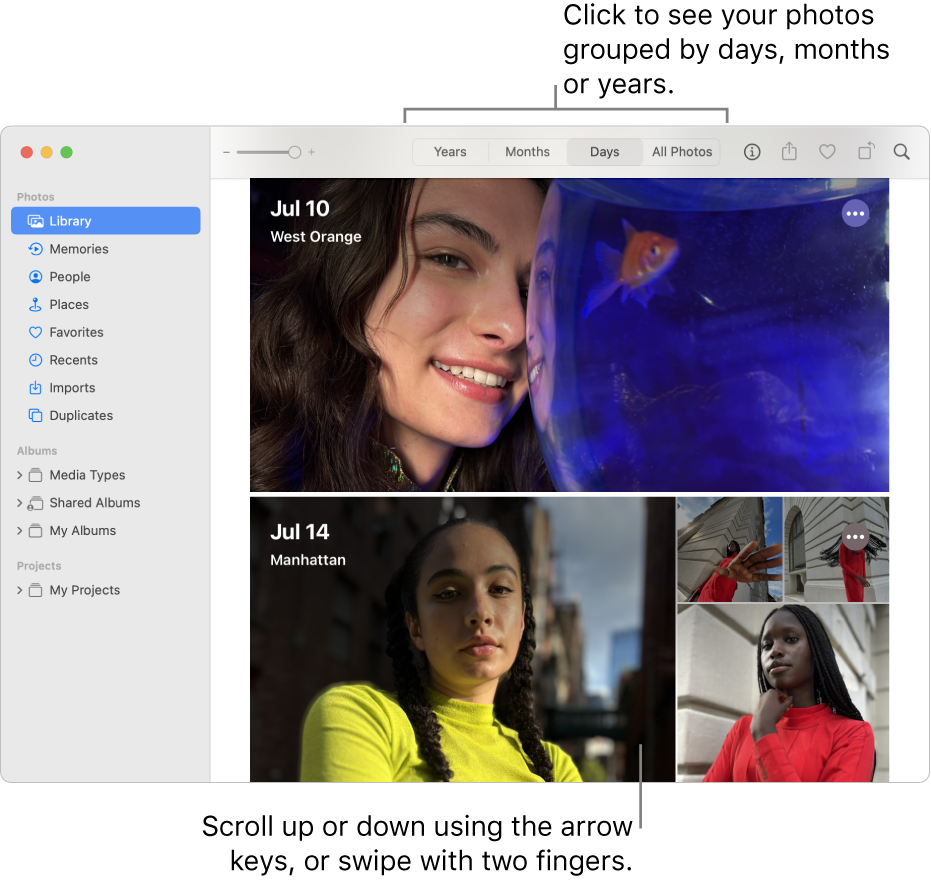Image resolution: width=931 pixels, height=883 pixels.
Task: Click the People icon in sidebar
Action: [x=36, y=276]
